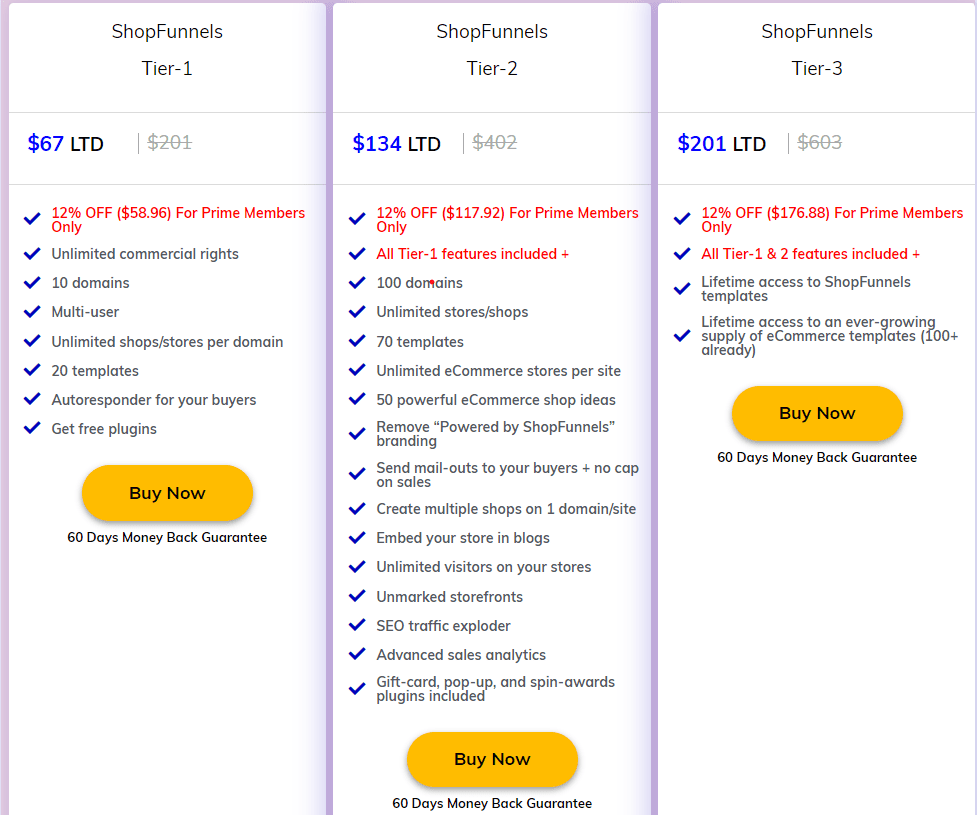Click the 12% OFF Prime Members offer in Tier-1
Image resolution: width=977 pixels, height=815 pixels.
(178, 220)
